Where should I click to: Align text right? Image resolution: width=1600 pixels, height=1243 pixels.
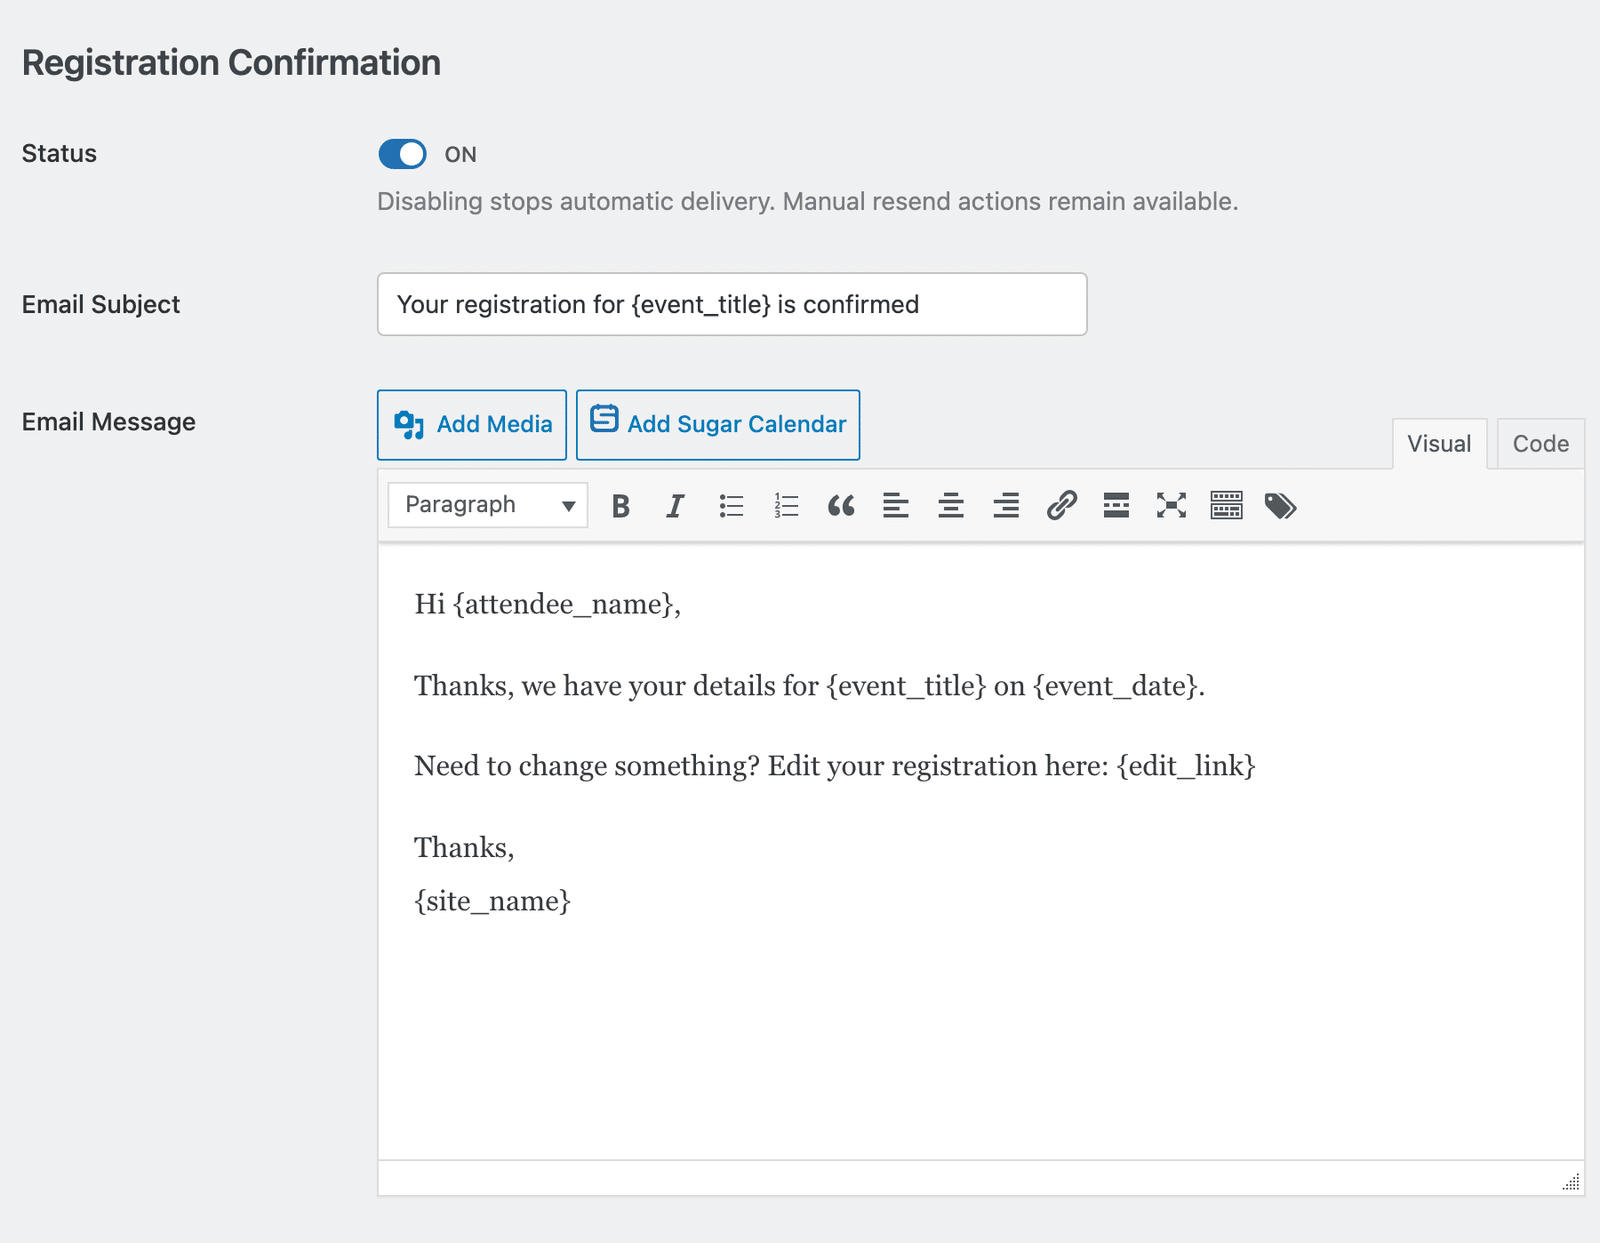point(1006,506)
